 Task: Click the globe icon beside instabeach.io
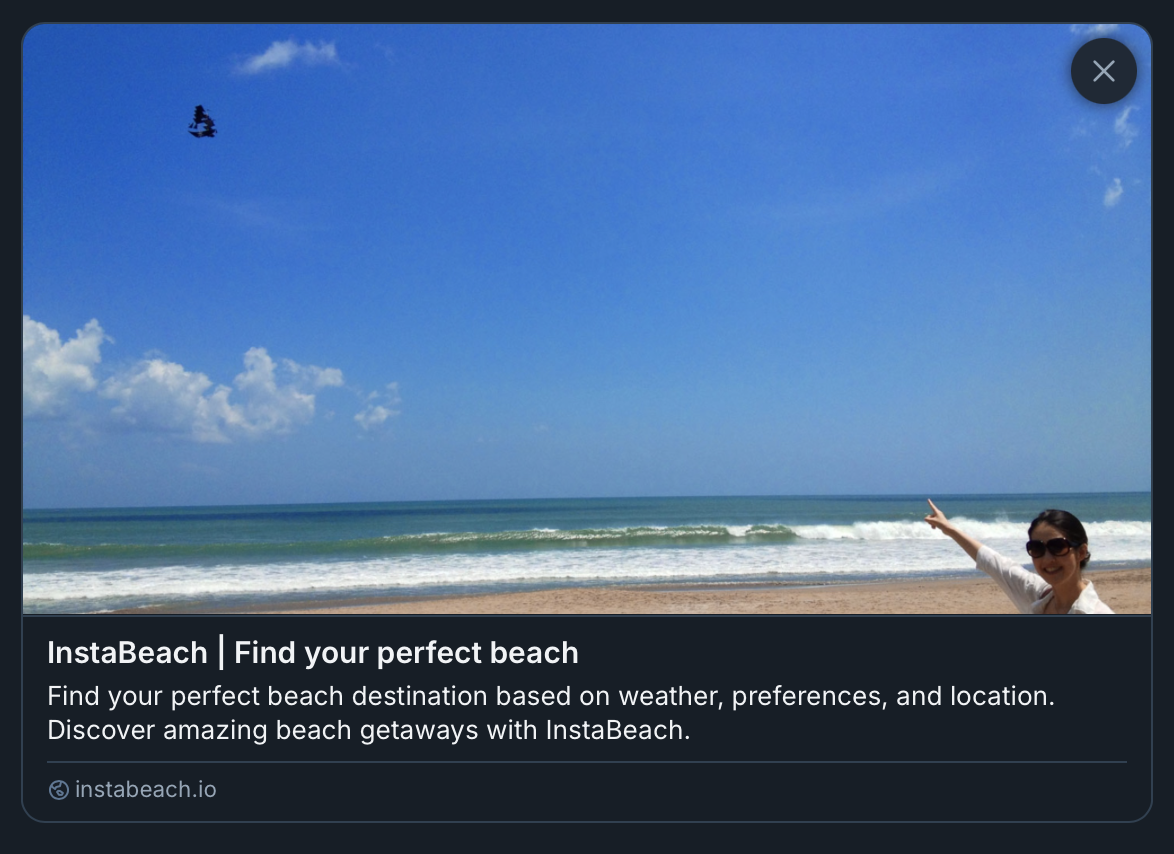[58, 790]
